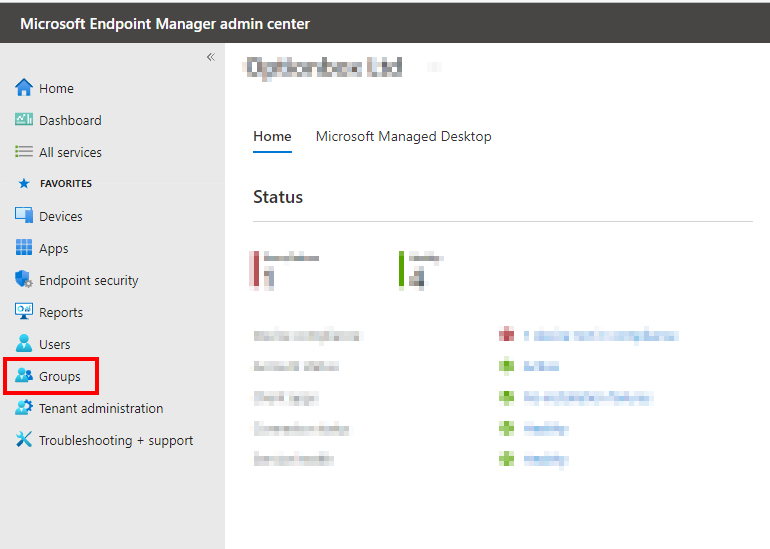This screenshot has width=770, height=549.
Task: Go to Apps in favorites
Action: coord(54,248)
